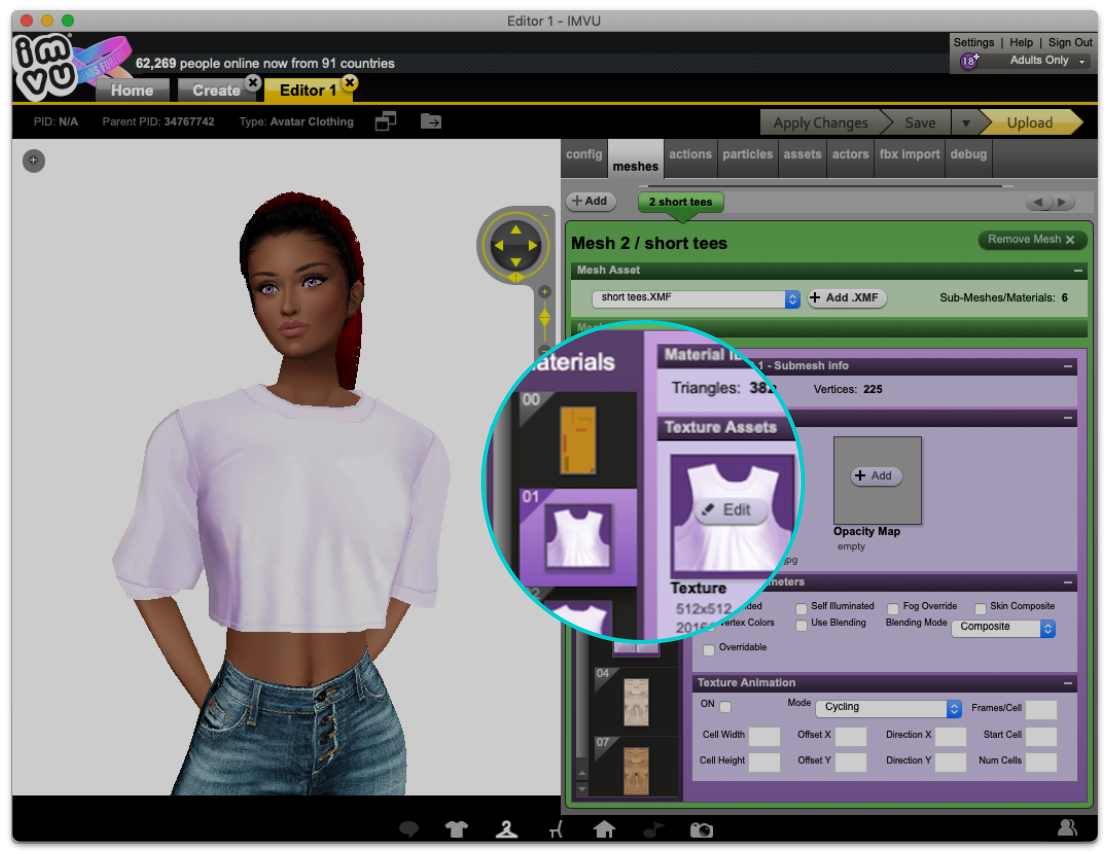
Task: Click the zoom-in plus on camera slider
Action: click(544, 291)
